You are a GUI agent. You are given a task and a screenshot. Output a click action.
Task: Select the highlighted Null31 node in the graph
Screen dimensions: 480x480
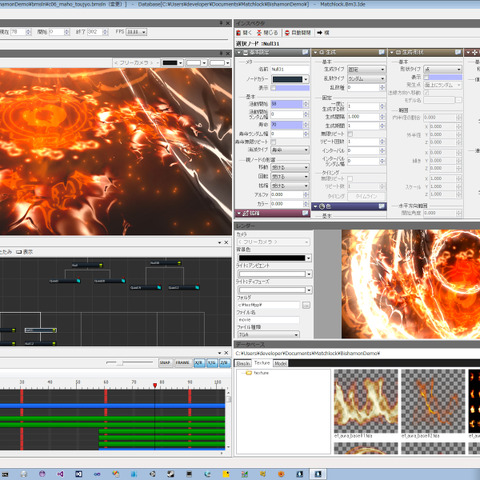[x=41, y=330]
